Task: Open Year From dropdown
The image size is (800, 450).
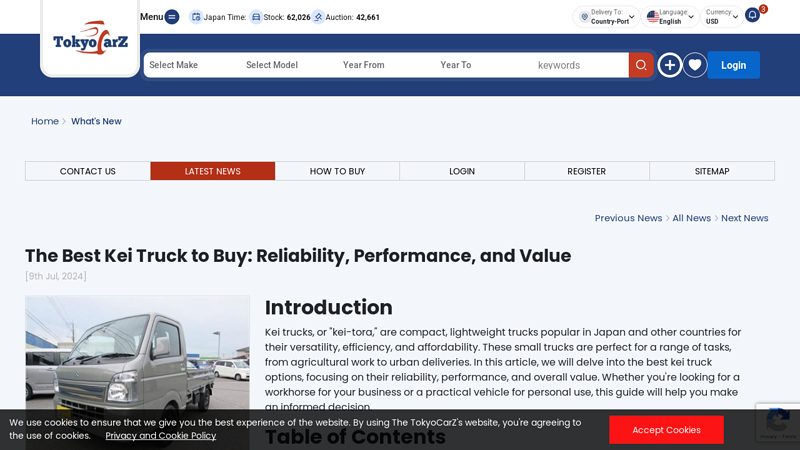Action: (x=385, y=65)
